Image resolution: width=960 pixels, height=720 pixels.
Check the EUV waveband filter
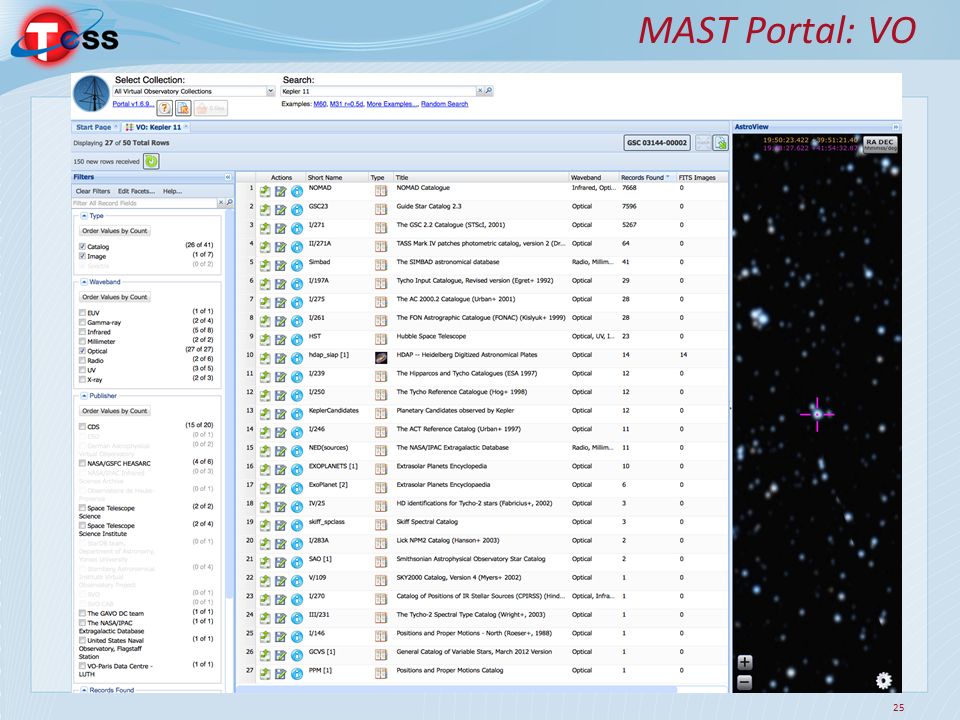click(x=82, y=312)
